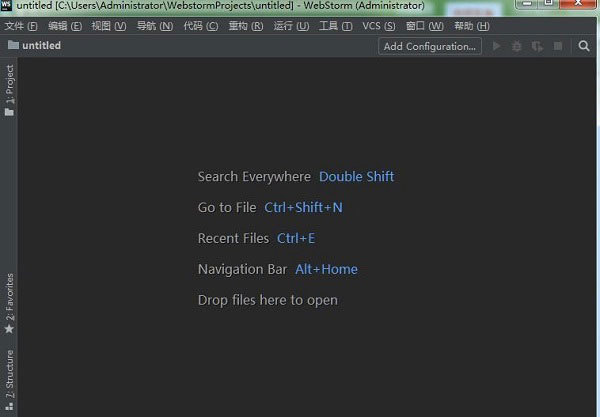Click the WebStorm logo in the title bar
600x417 pixels.
pyautogui.click(x=7, y=5)
